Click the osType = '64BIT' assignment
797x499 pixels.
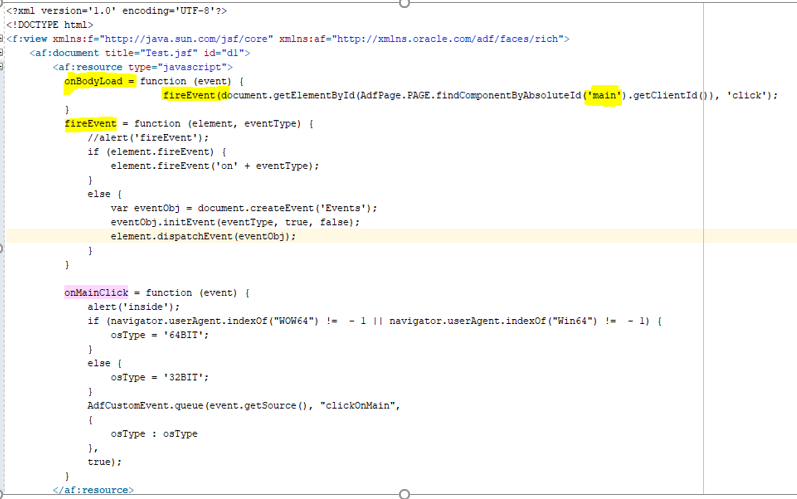pos(160,335)
